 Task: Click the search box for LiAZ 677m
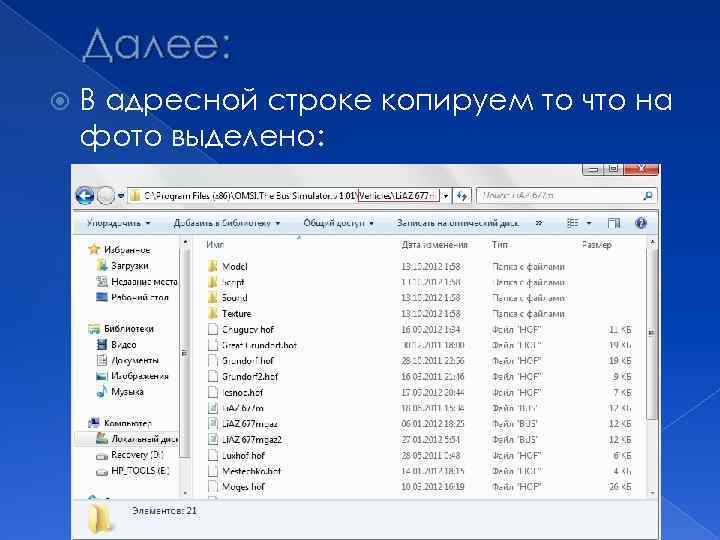pyautogui.click(x=567, y=196)
